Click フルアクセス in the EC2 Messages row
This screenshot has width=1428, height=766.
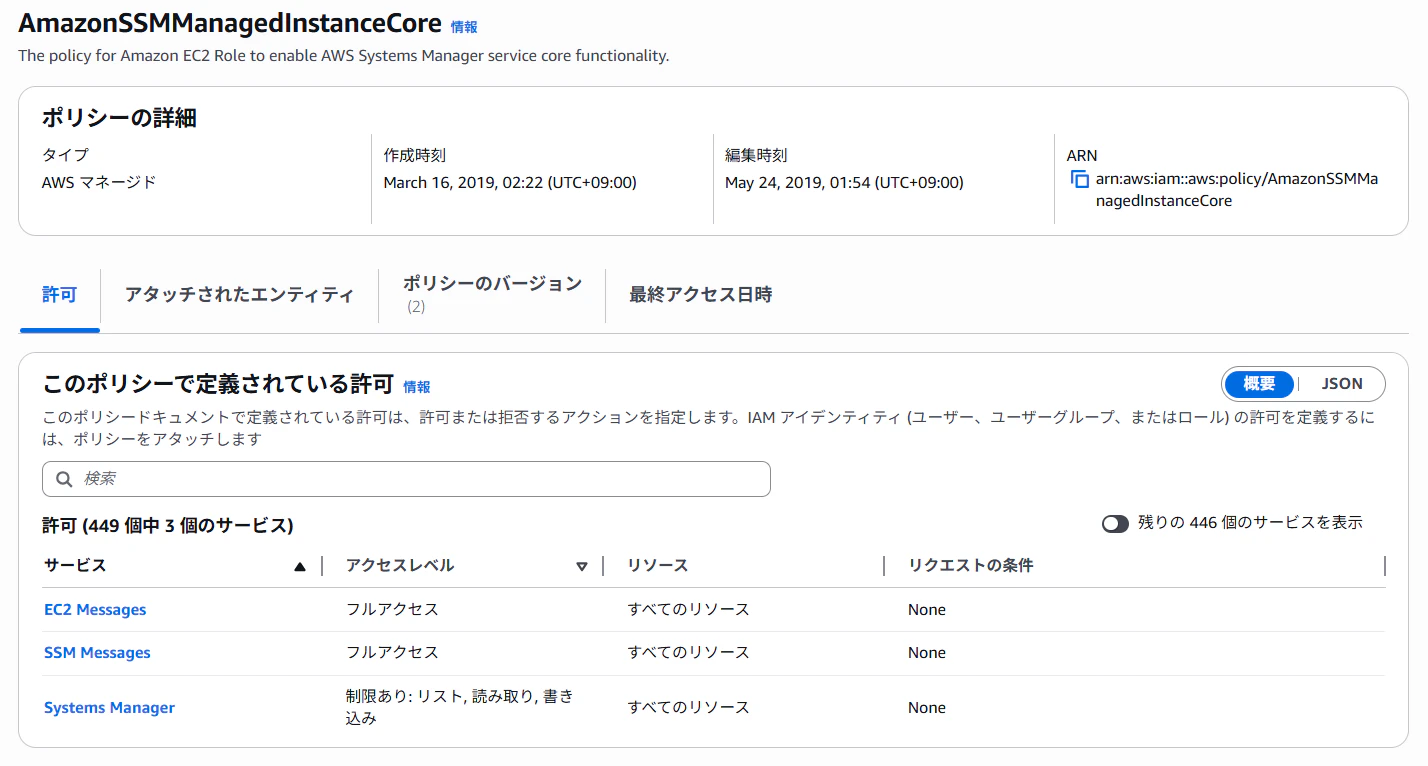[x=392, y=610]
